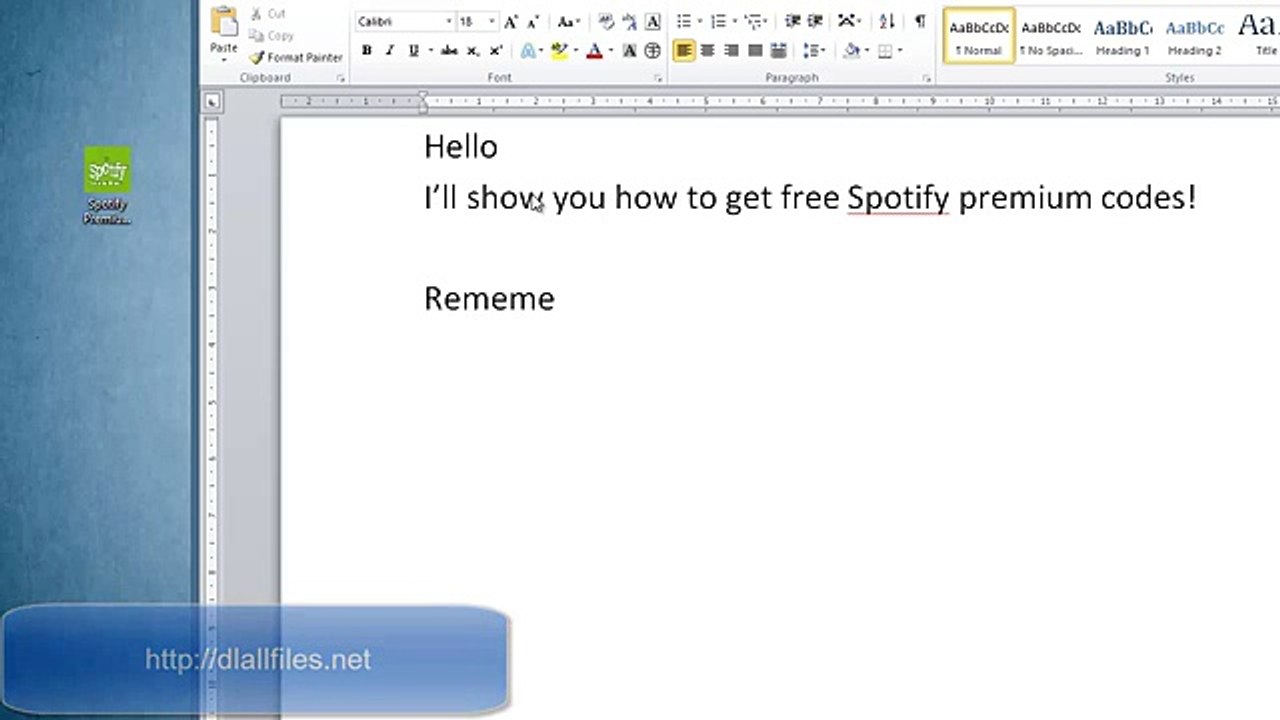Open the numbering library dropdown arrow
The height and width of the screenshot is (720, 1280).
pyautogui.click(x=734, y=21)
